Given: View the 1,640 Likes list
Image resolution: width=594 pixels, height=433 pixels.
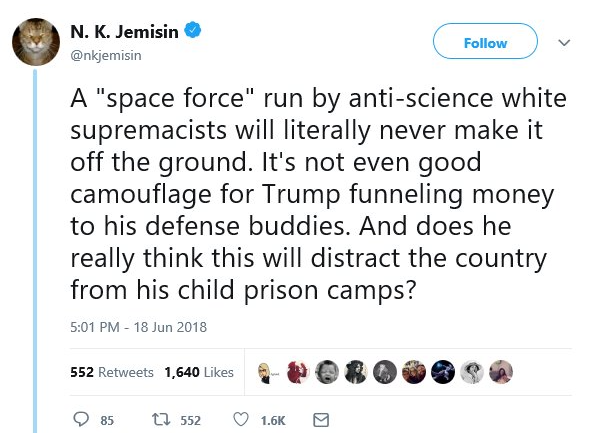Looking at the screenshot, I should pos(199,372).
